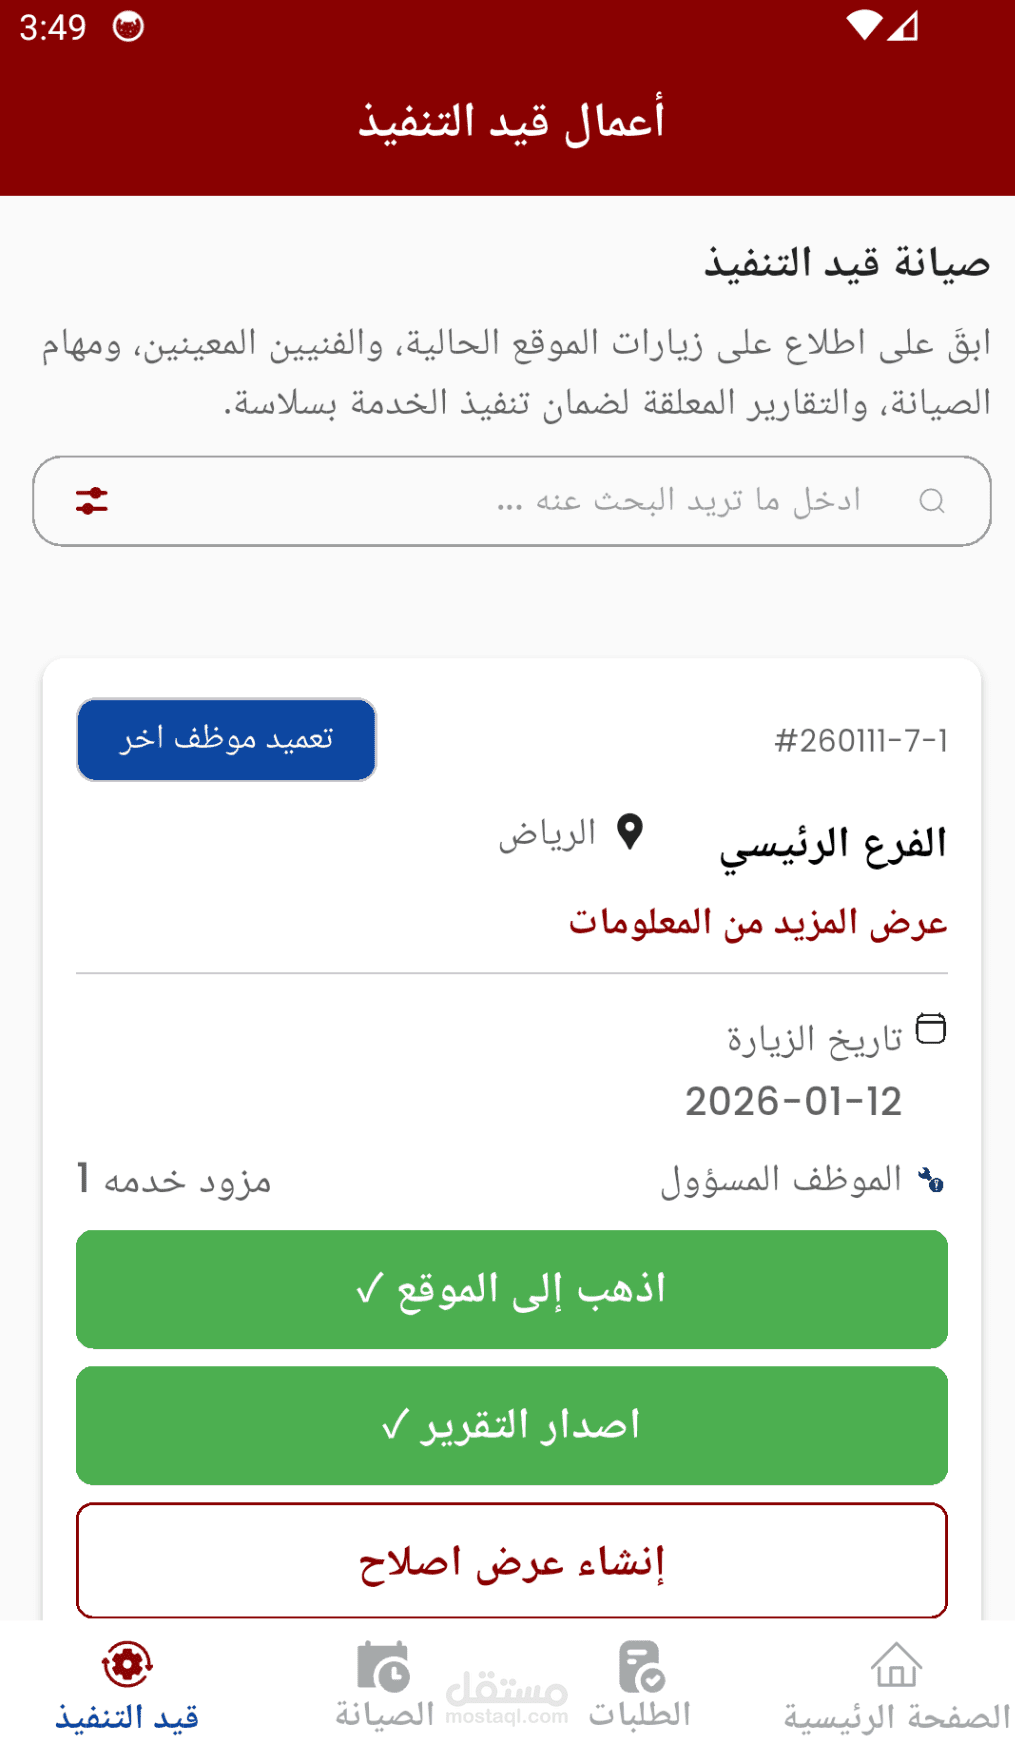Tap the magnifier search icon

[931, 501]
